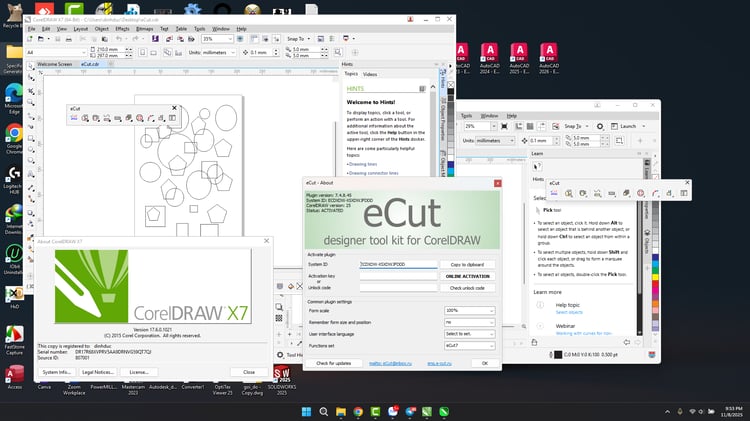Click red swatch in right window color palette
This screenshot has height=421, width=750.
pos(655,284)
